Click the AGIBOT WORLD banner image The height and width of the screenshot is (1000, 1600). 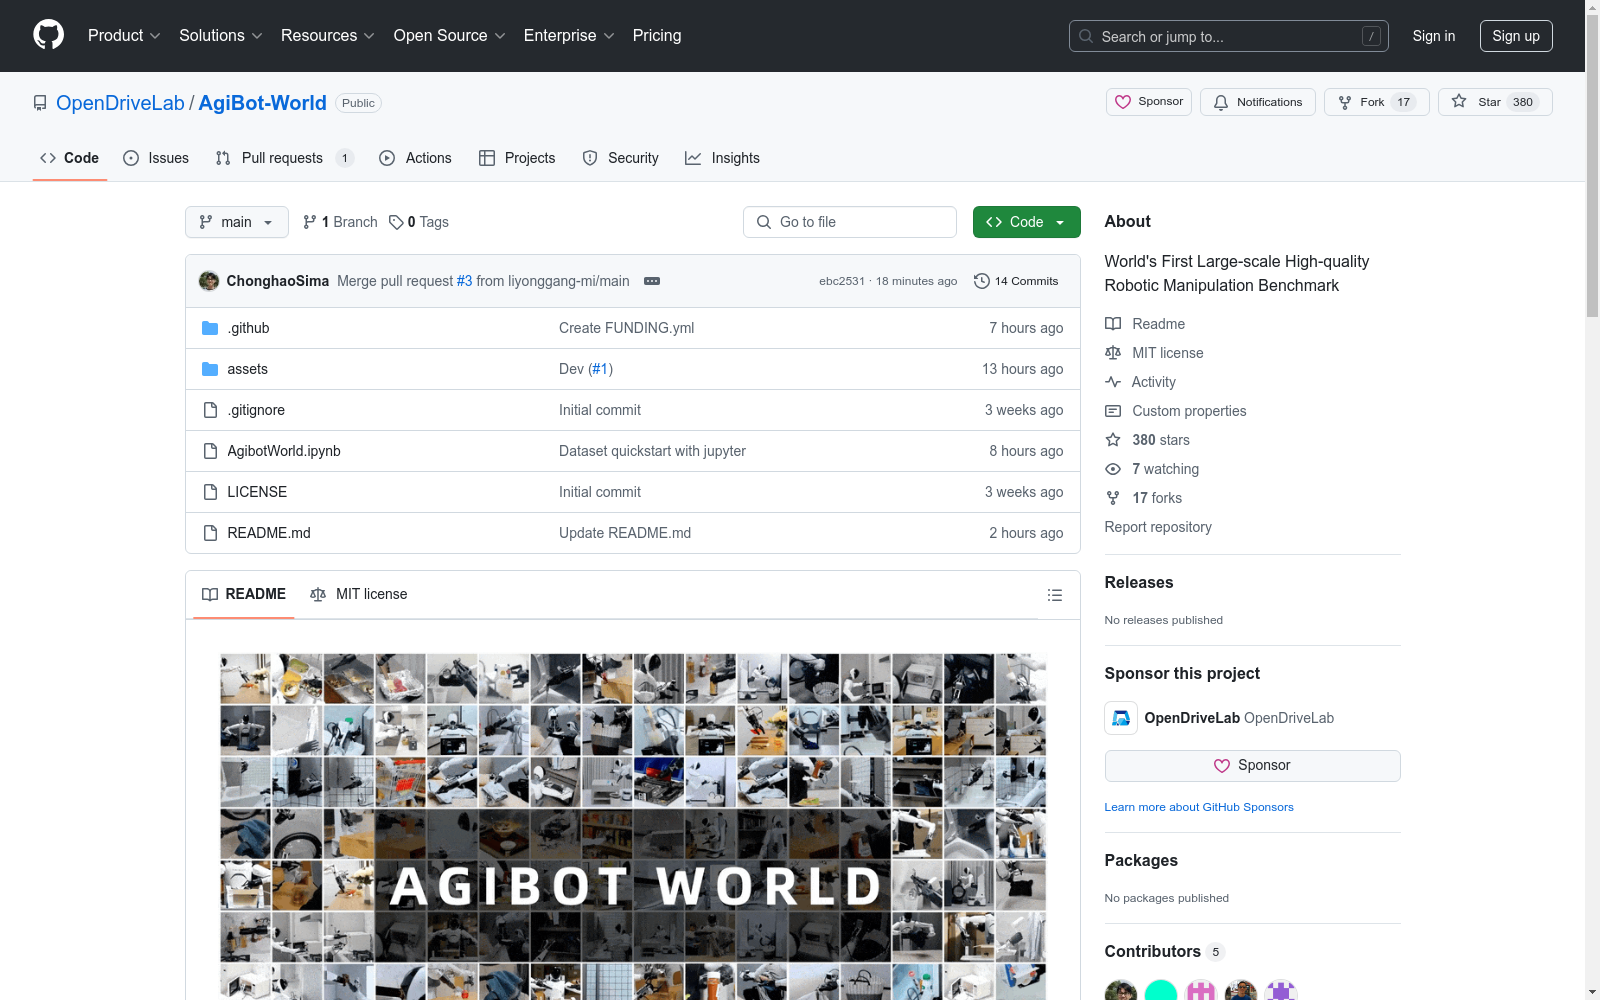633,827
